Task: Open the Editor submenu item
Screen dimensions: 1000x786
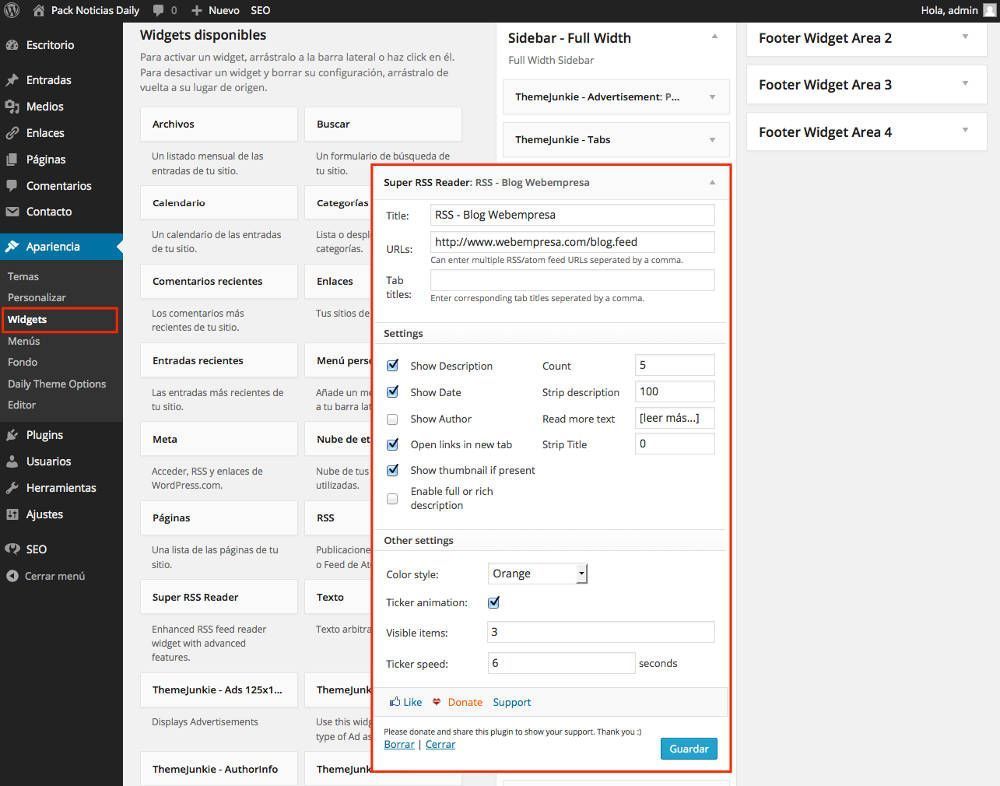Action: (22, 405)
